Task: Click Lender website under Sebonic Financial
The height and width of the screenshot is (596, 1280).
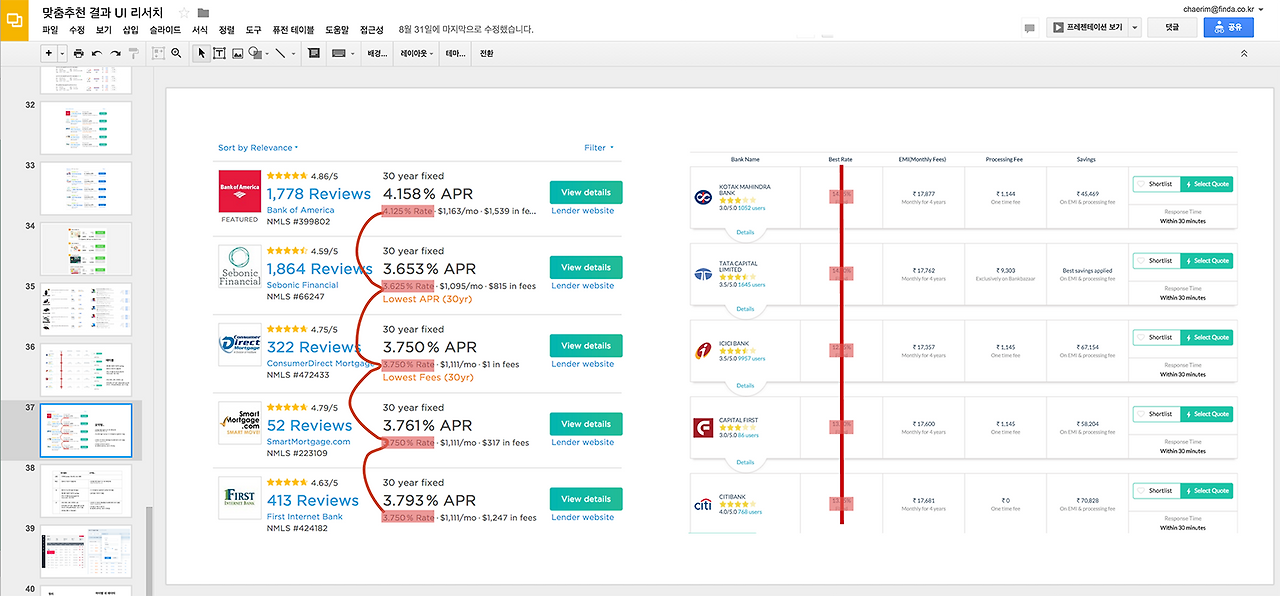Action: [583, 286]
